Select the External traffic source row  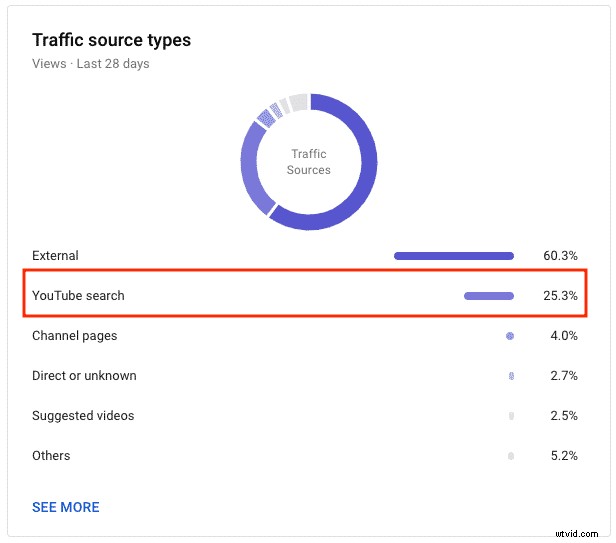(305, 256)
